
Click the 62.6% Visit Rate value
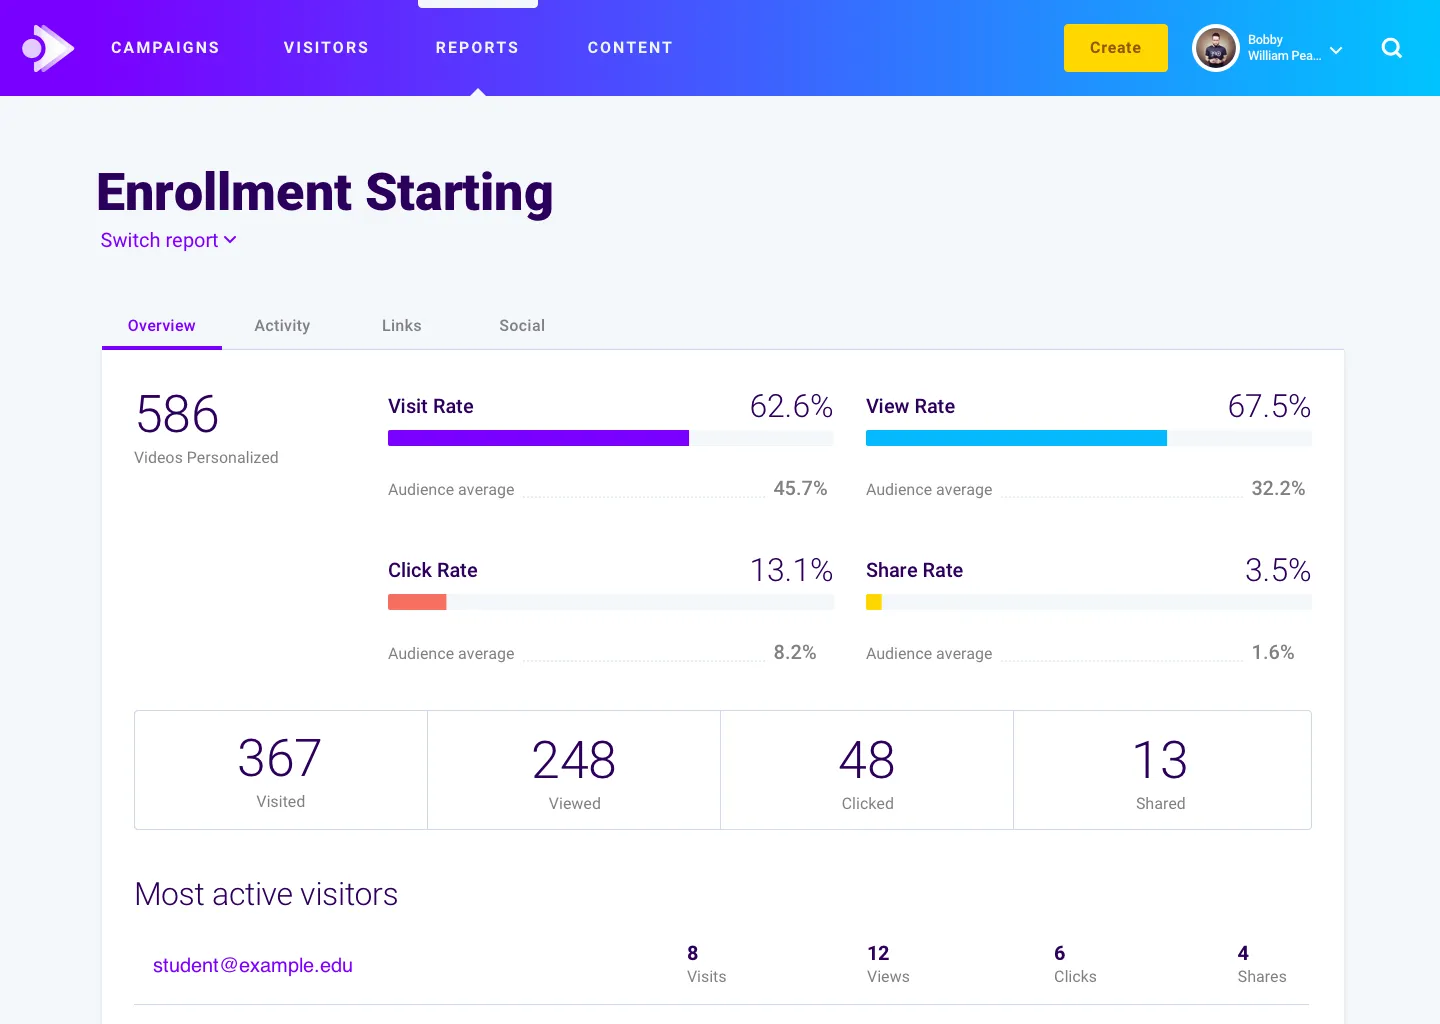click(791, 406)
